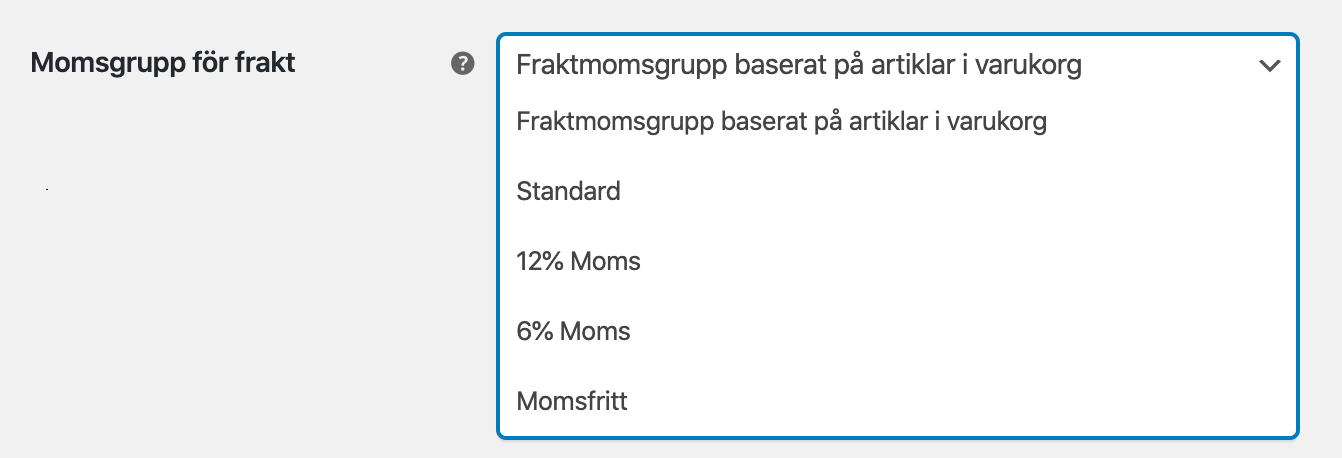Image resolution: width=1342 pixels, height=458 pixels.
Task: Click the Momsgrupp för frakt label
Action: click(x=163, y=64)
